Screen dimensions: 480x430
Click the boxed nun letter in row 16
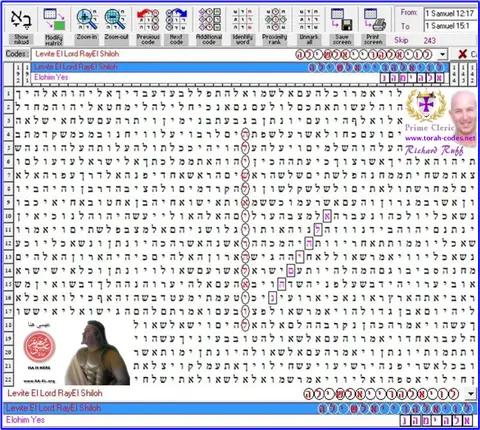(x=273, y=298)
